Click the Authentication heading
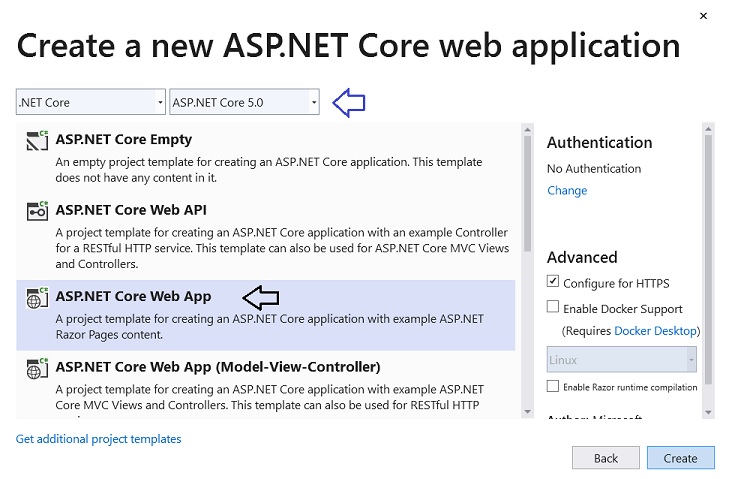The image size is (729, 479). (599, 142)
